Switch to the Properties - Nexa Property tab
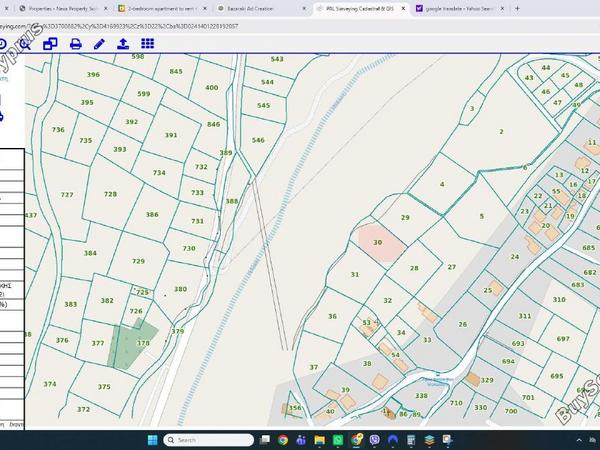The height and width of the screenshot is (450, 600). pos(63,8)
